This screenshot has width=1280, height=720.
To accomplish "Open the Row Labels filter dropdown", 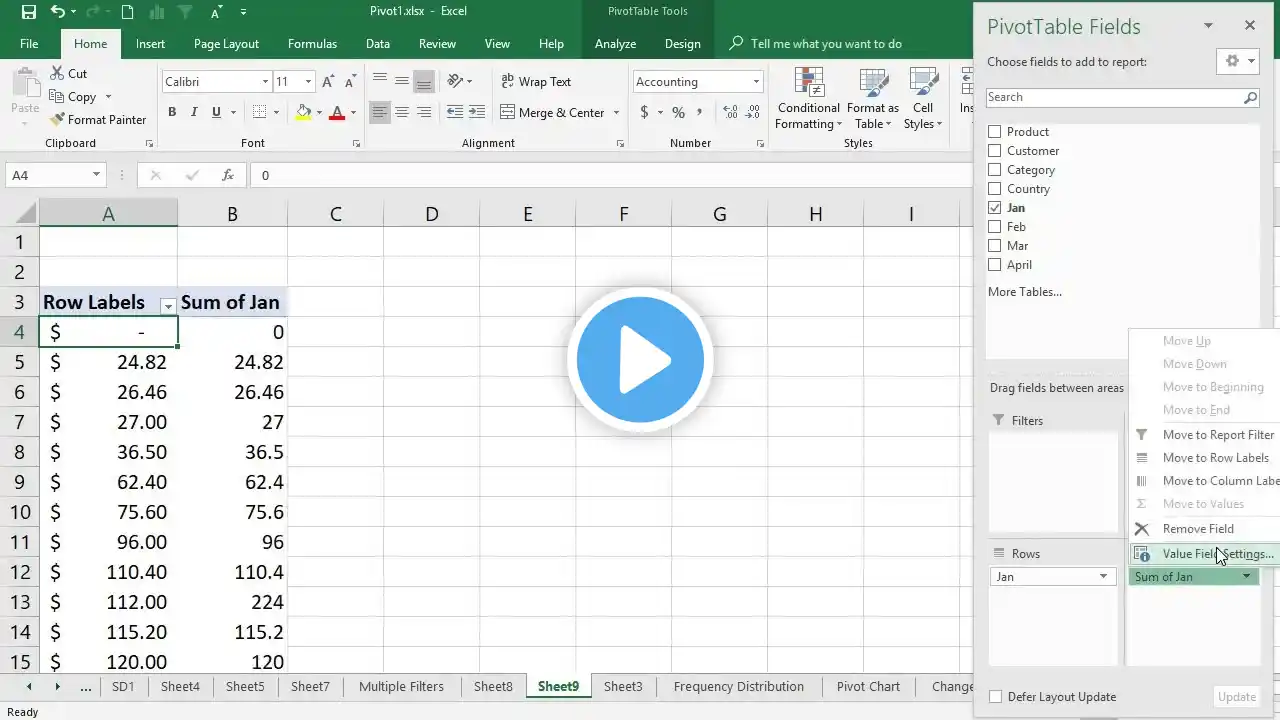I will (x=168, y=304).
